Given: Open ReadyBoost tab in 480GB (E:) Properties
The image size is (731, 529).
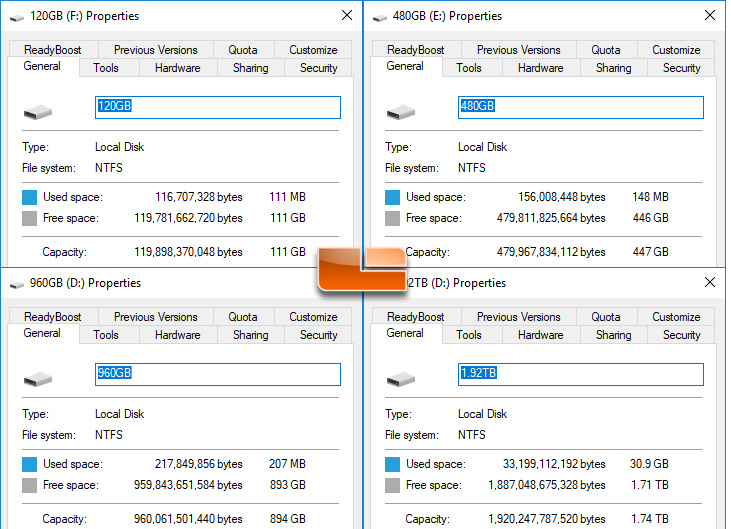Looking at the screenshot, I should click(415, 50).
